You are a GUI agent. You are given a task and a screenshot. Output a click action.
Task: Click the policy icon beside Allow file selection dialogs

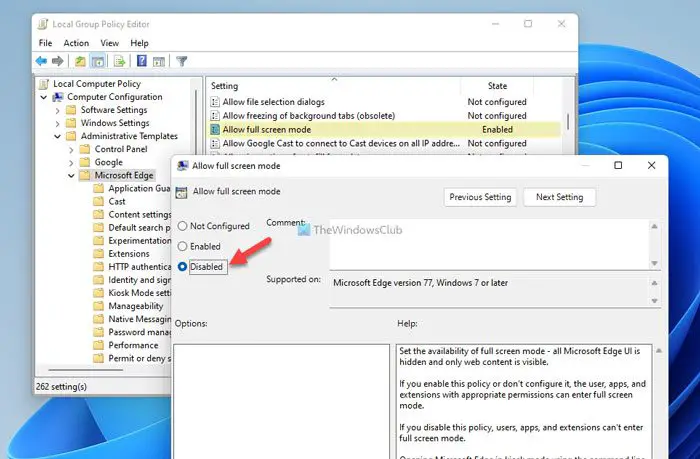[215, 102]
